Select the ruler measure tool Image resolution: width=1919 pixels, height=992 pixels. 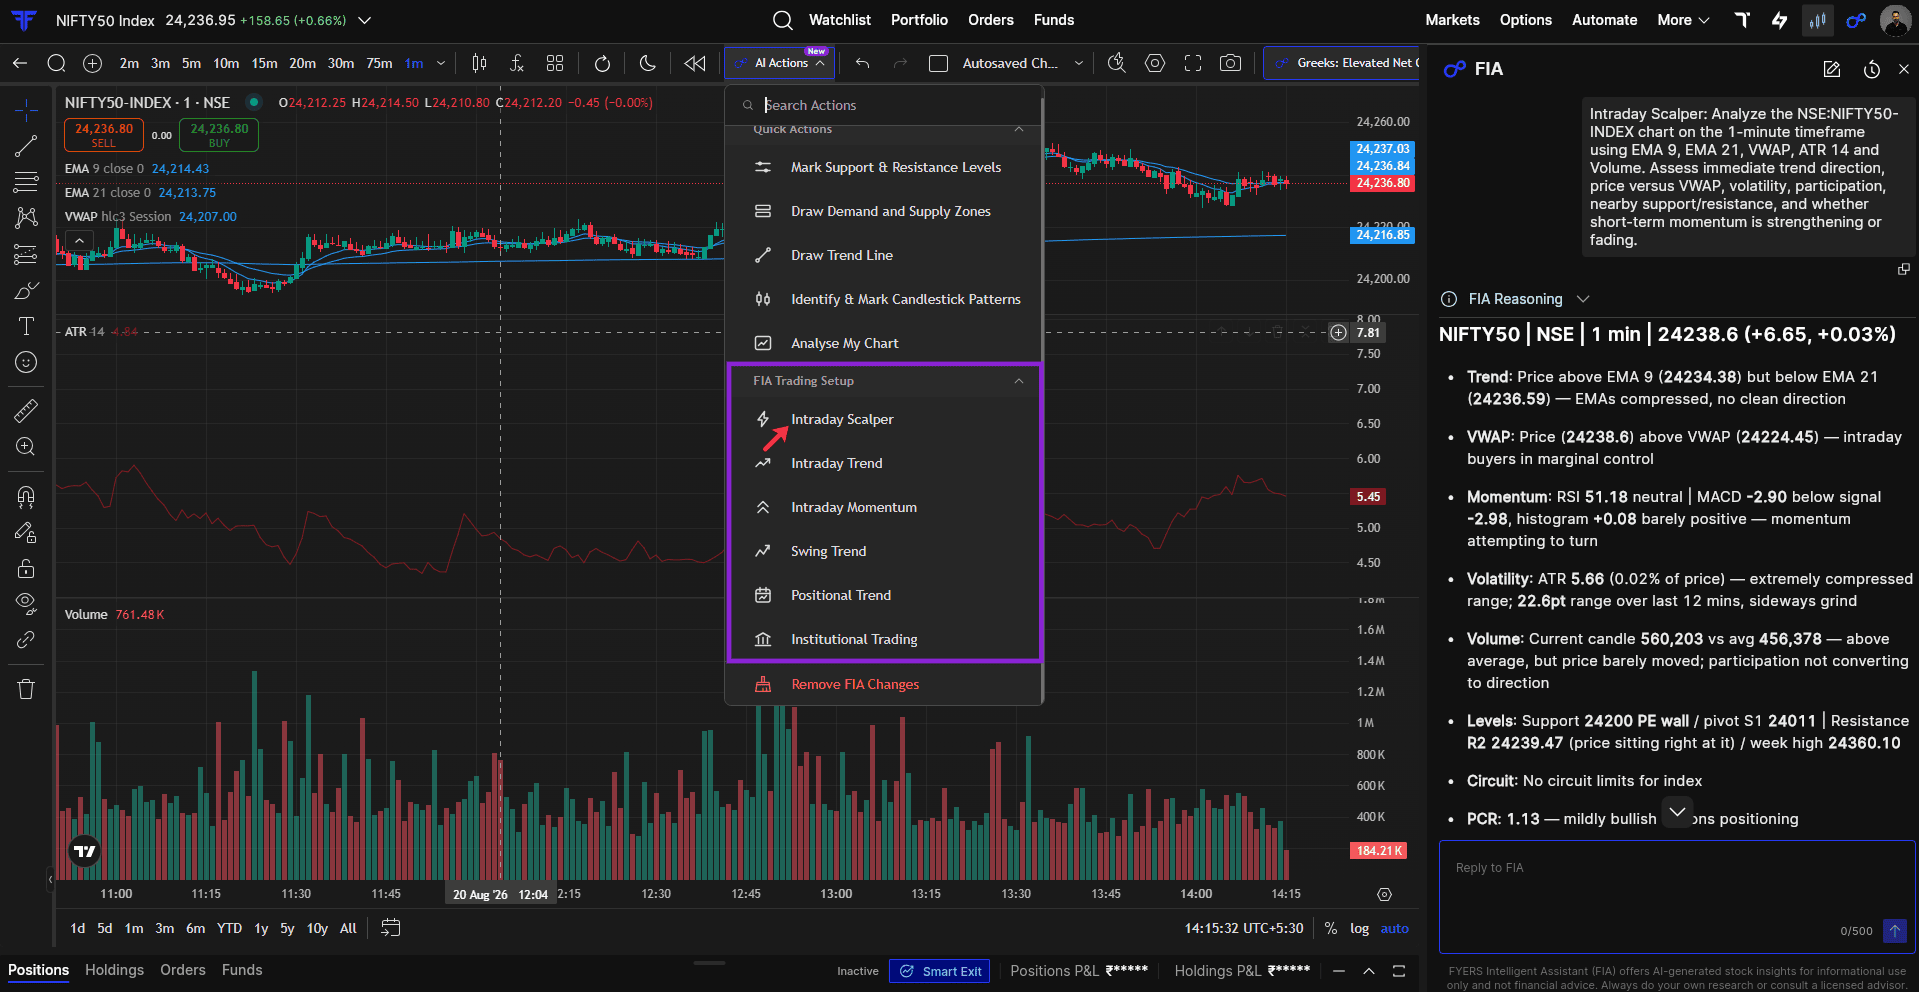pos(26,410)
